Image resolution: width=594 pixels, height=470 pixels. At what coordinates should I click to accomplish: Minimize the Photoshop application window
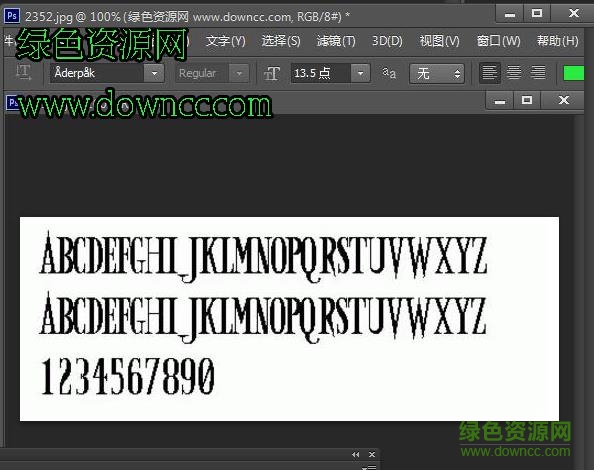[x=510, y=14]
